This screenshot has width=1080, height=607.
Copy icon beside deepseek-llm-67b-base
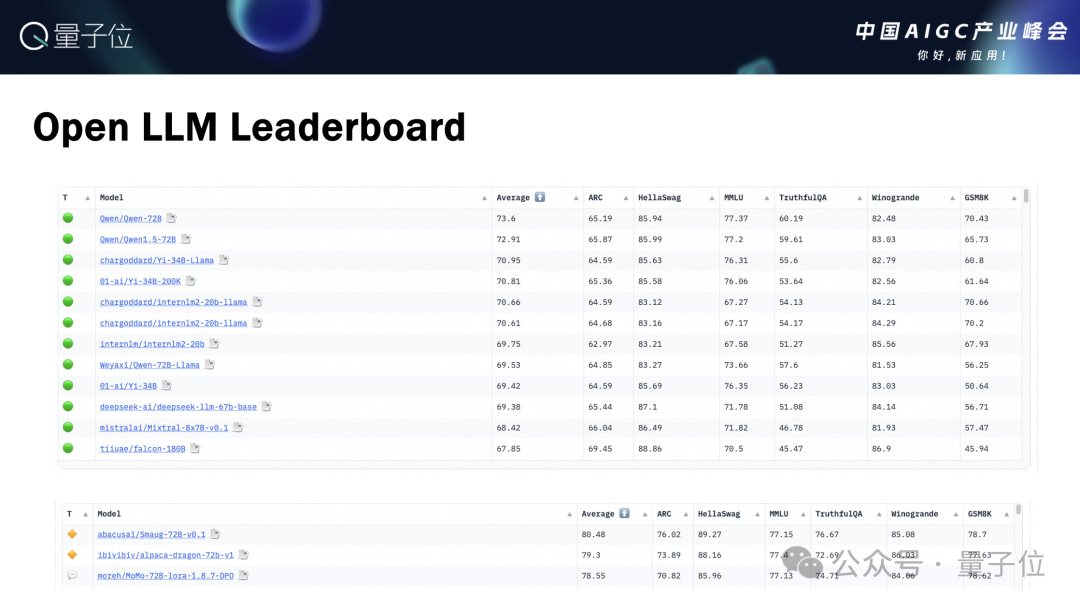(x=267, y=407)
